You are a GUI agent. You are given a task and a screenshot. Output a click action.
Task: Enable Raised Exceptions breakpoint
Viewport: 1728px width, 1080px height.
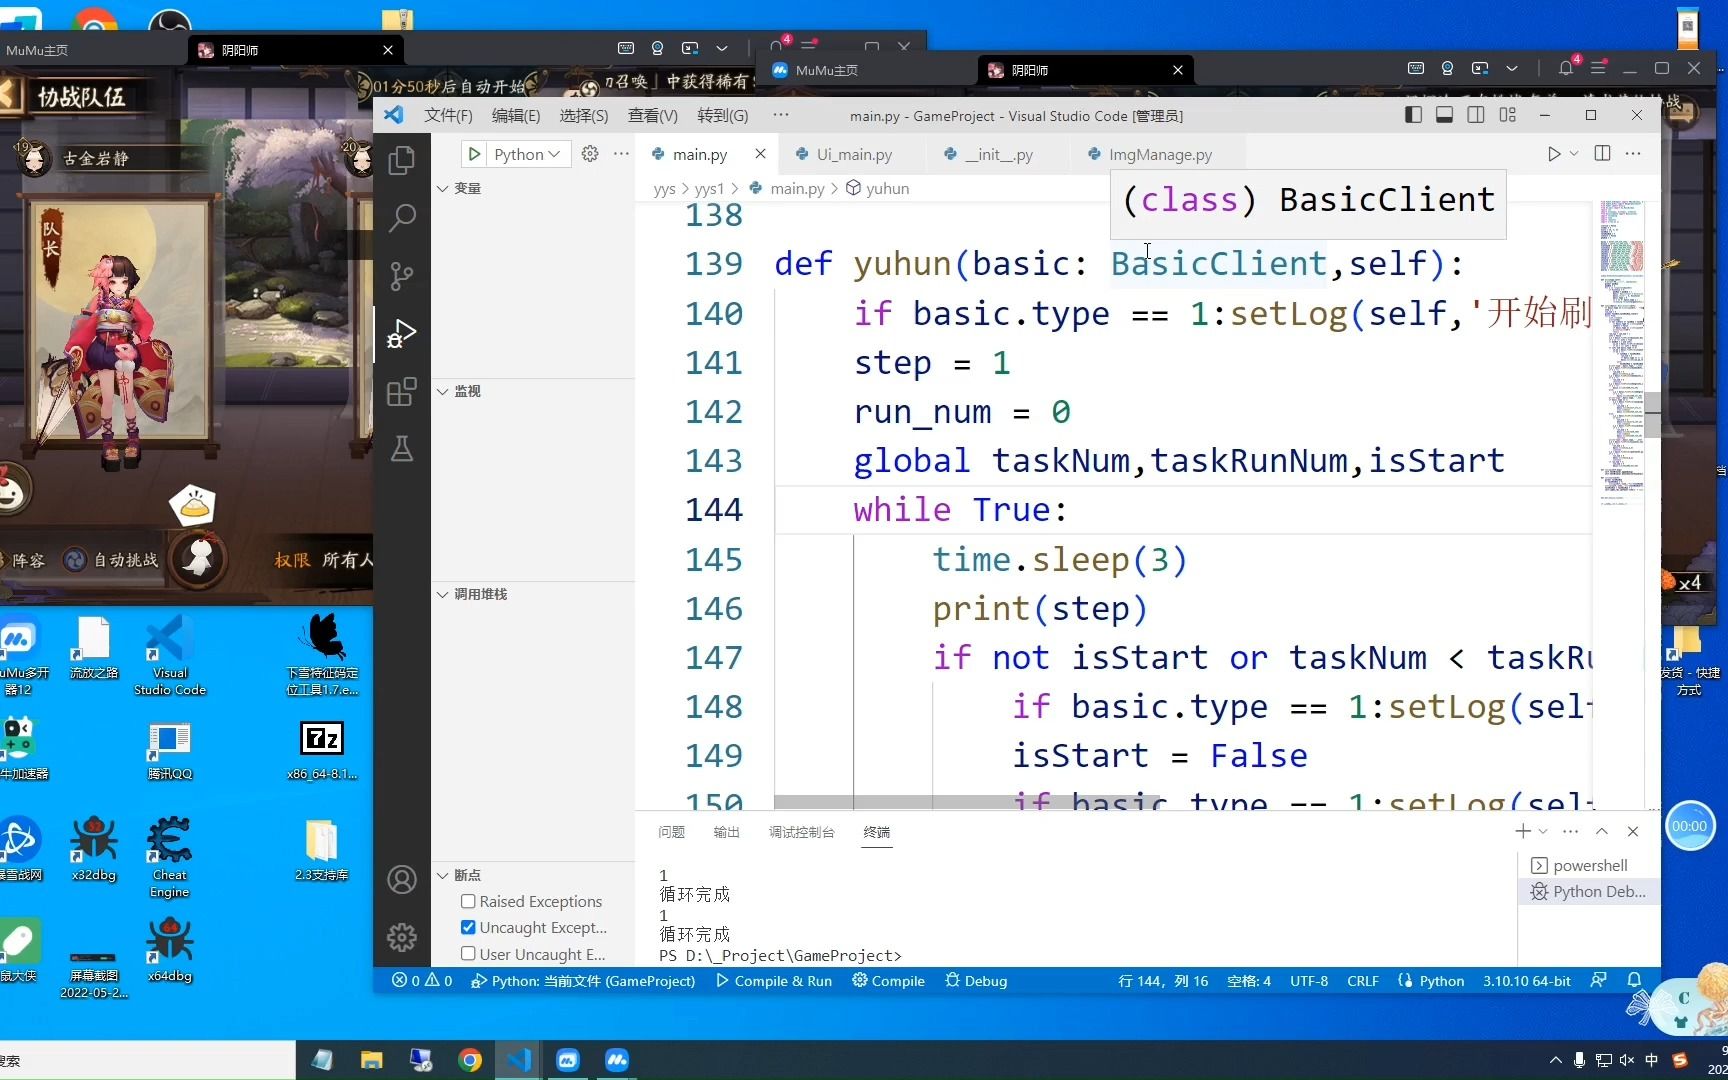(x=466, y=901)
